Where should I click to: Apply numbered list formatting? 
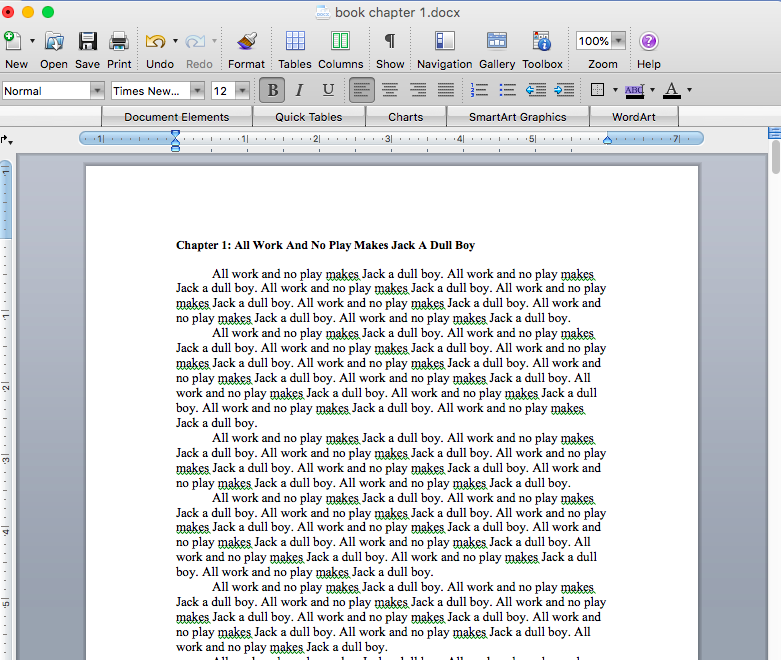pyautogui.click(x=479, y=90)
